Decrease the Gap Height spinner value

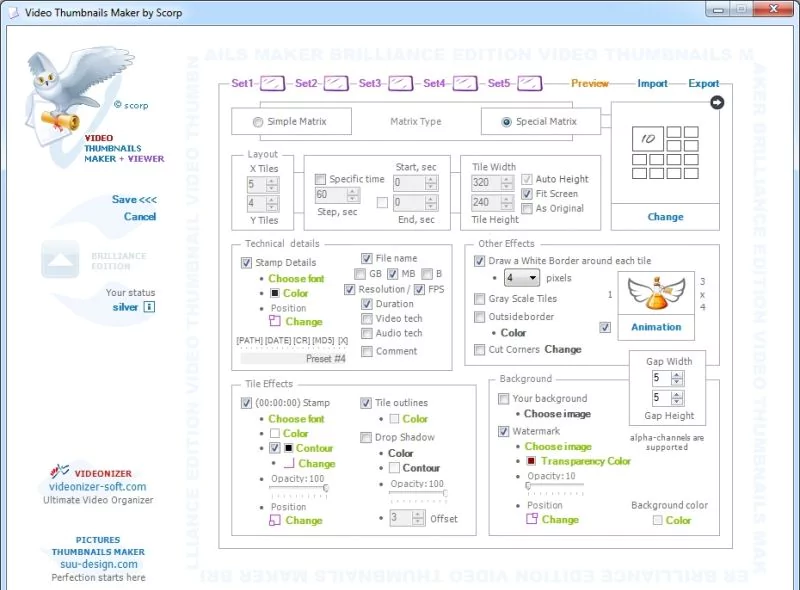pyautogui.click(x=678, y=403)
